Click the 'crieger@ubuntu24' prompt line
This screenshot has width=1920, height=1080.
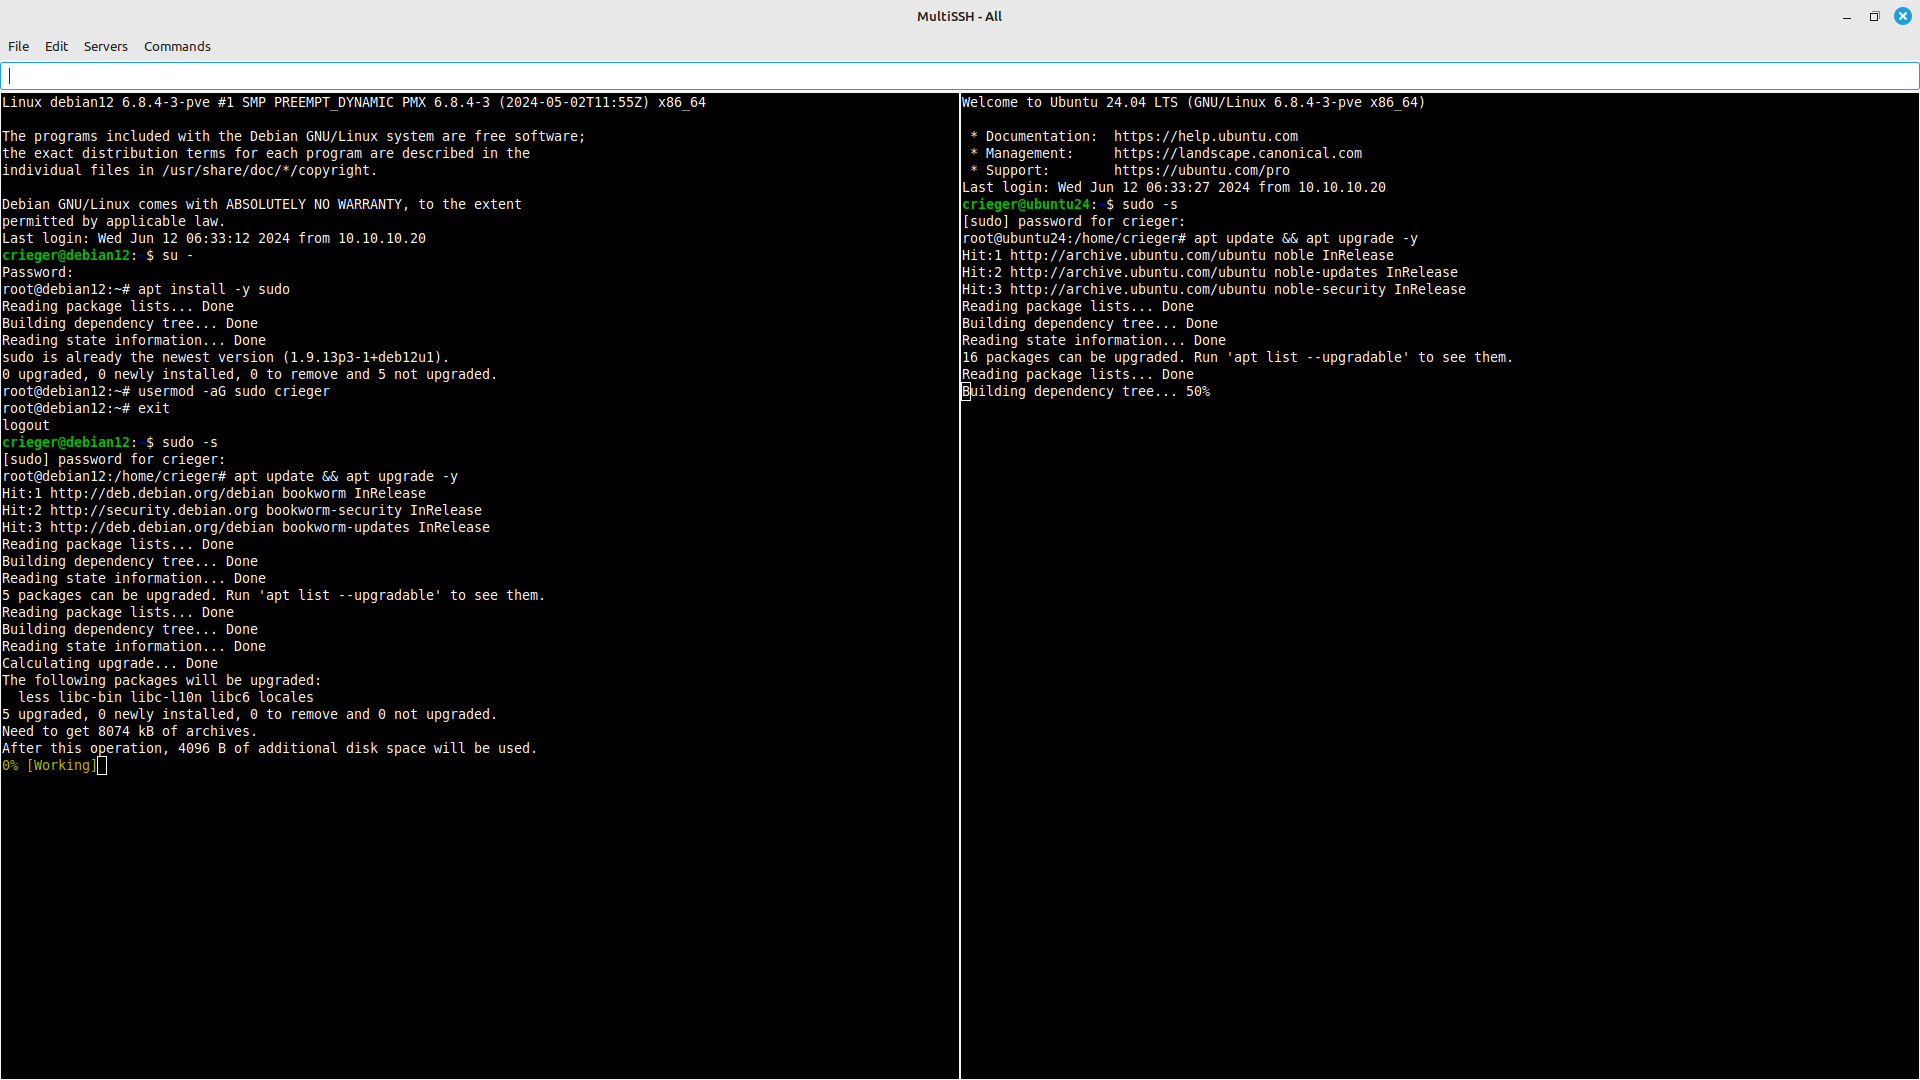(1070, 204)
